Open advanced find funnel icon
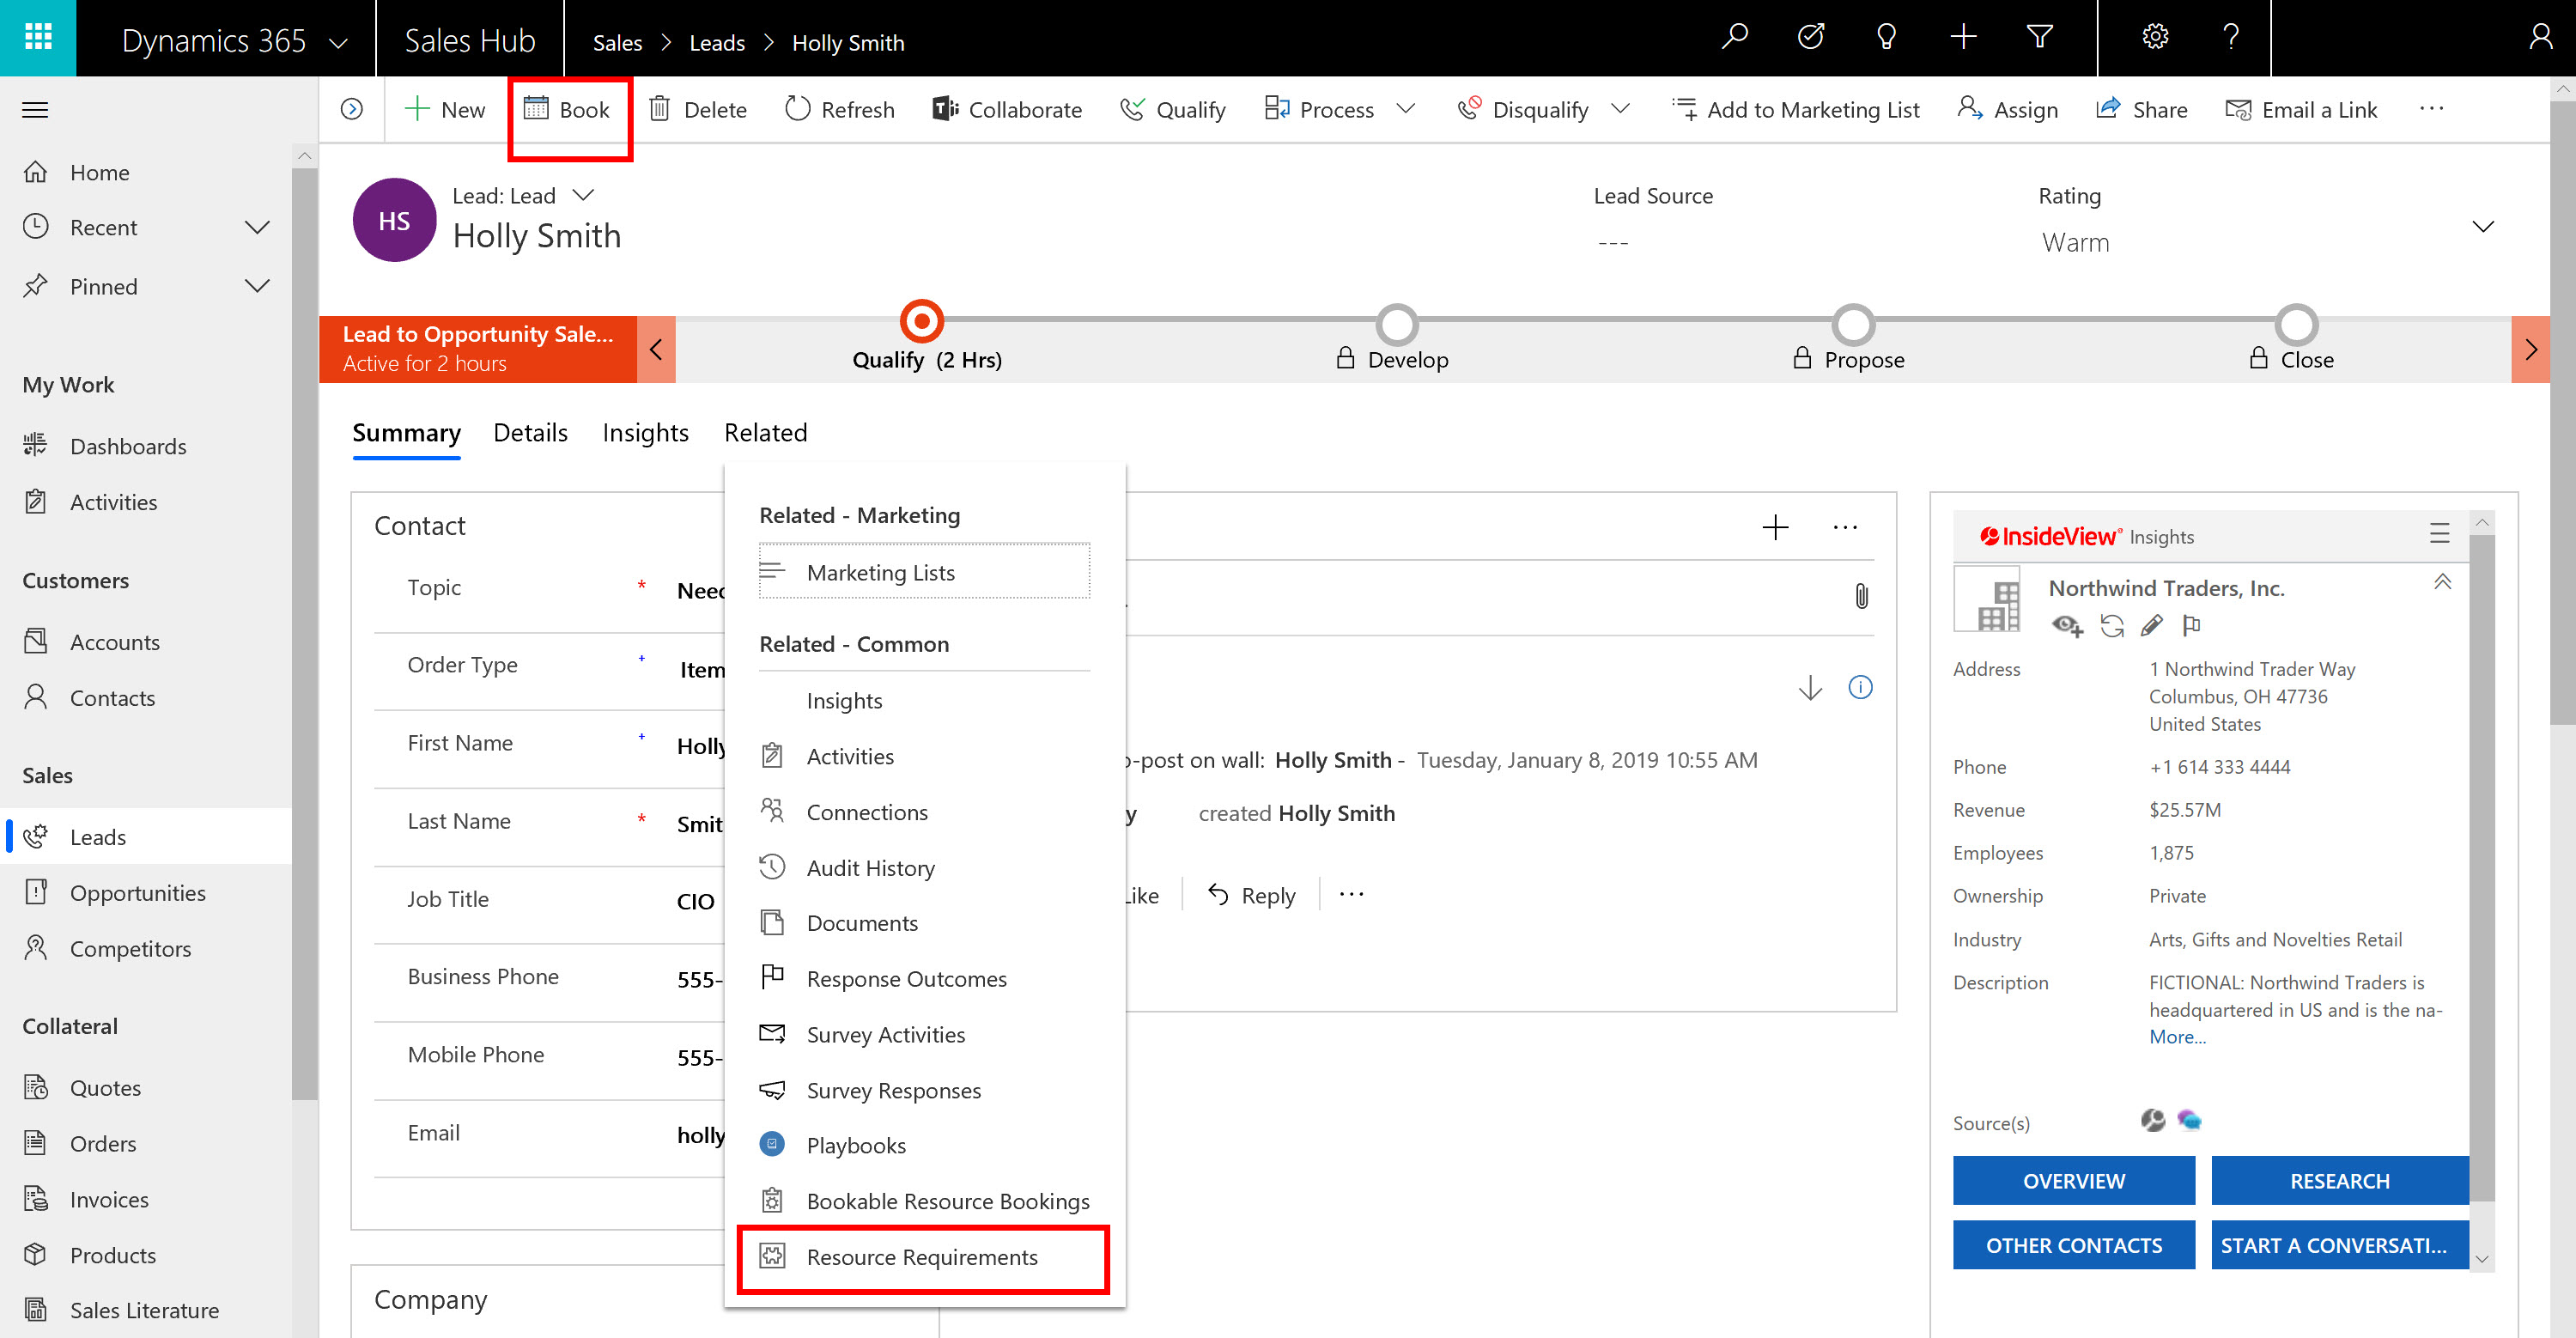This screenshot has width=2576, height=1338. [2039, 38]
